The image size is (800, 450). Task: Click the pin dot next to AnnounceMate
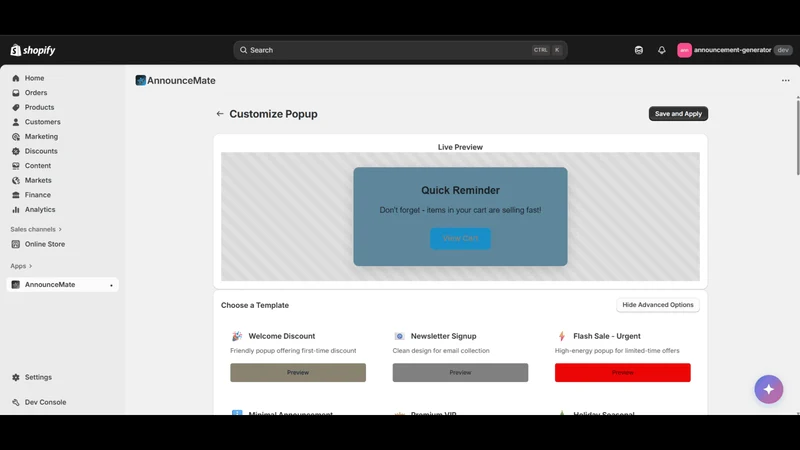coord(111,285)
